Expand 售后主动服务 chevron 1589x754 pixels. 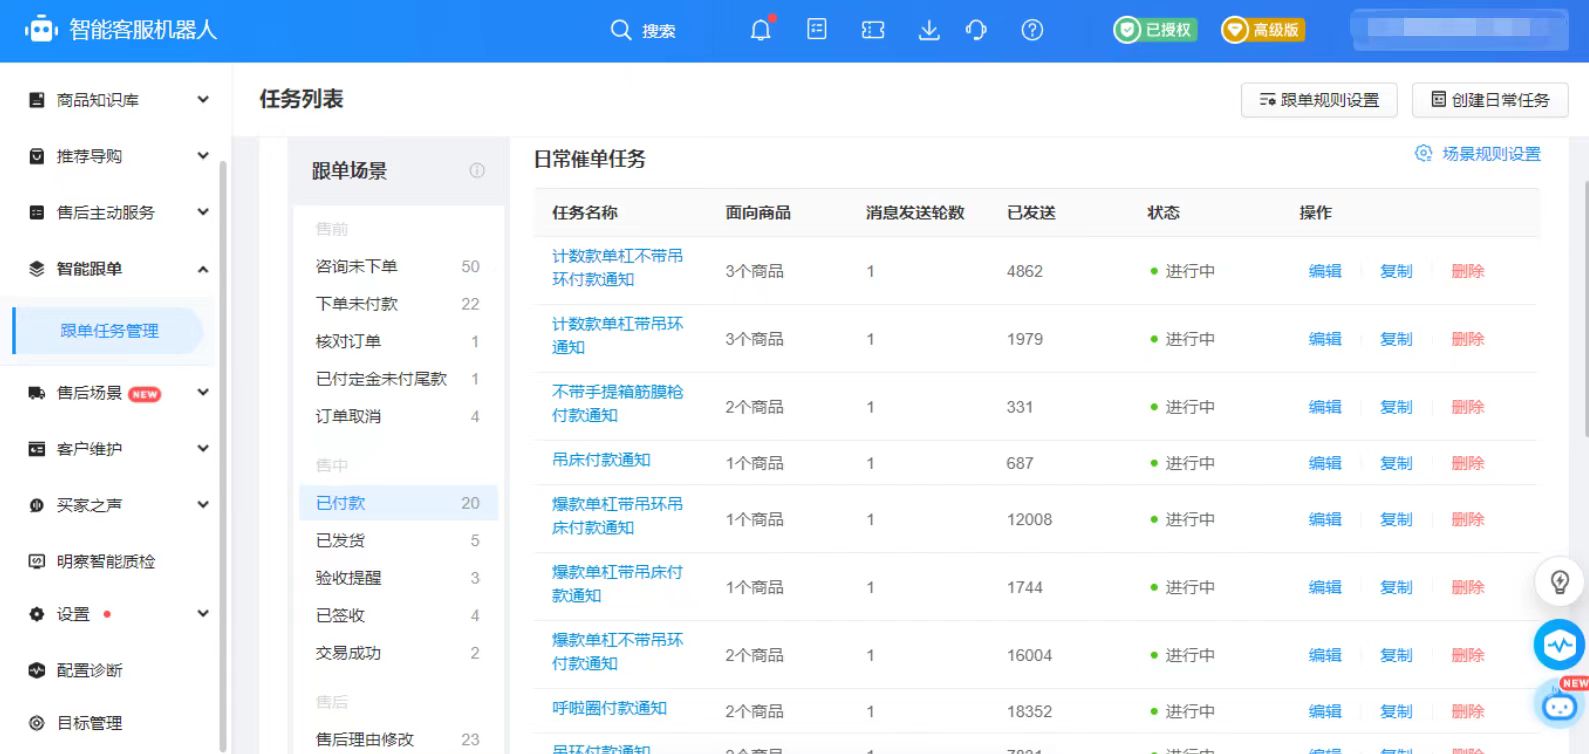point(203,212)
